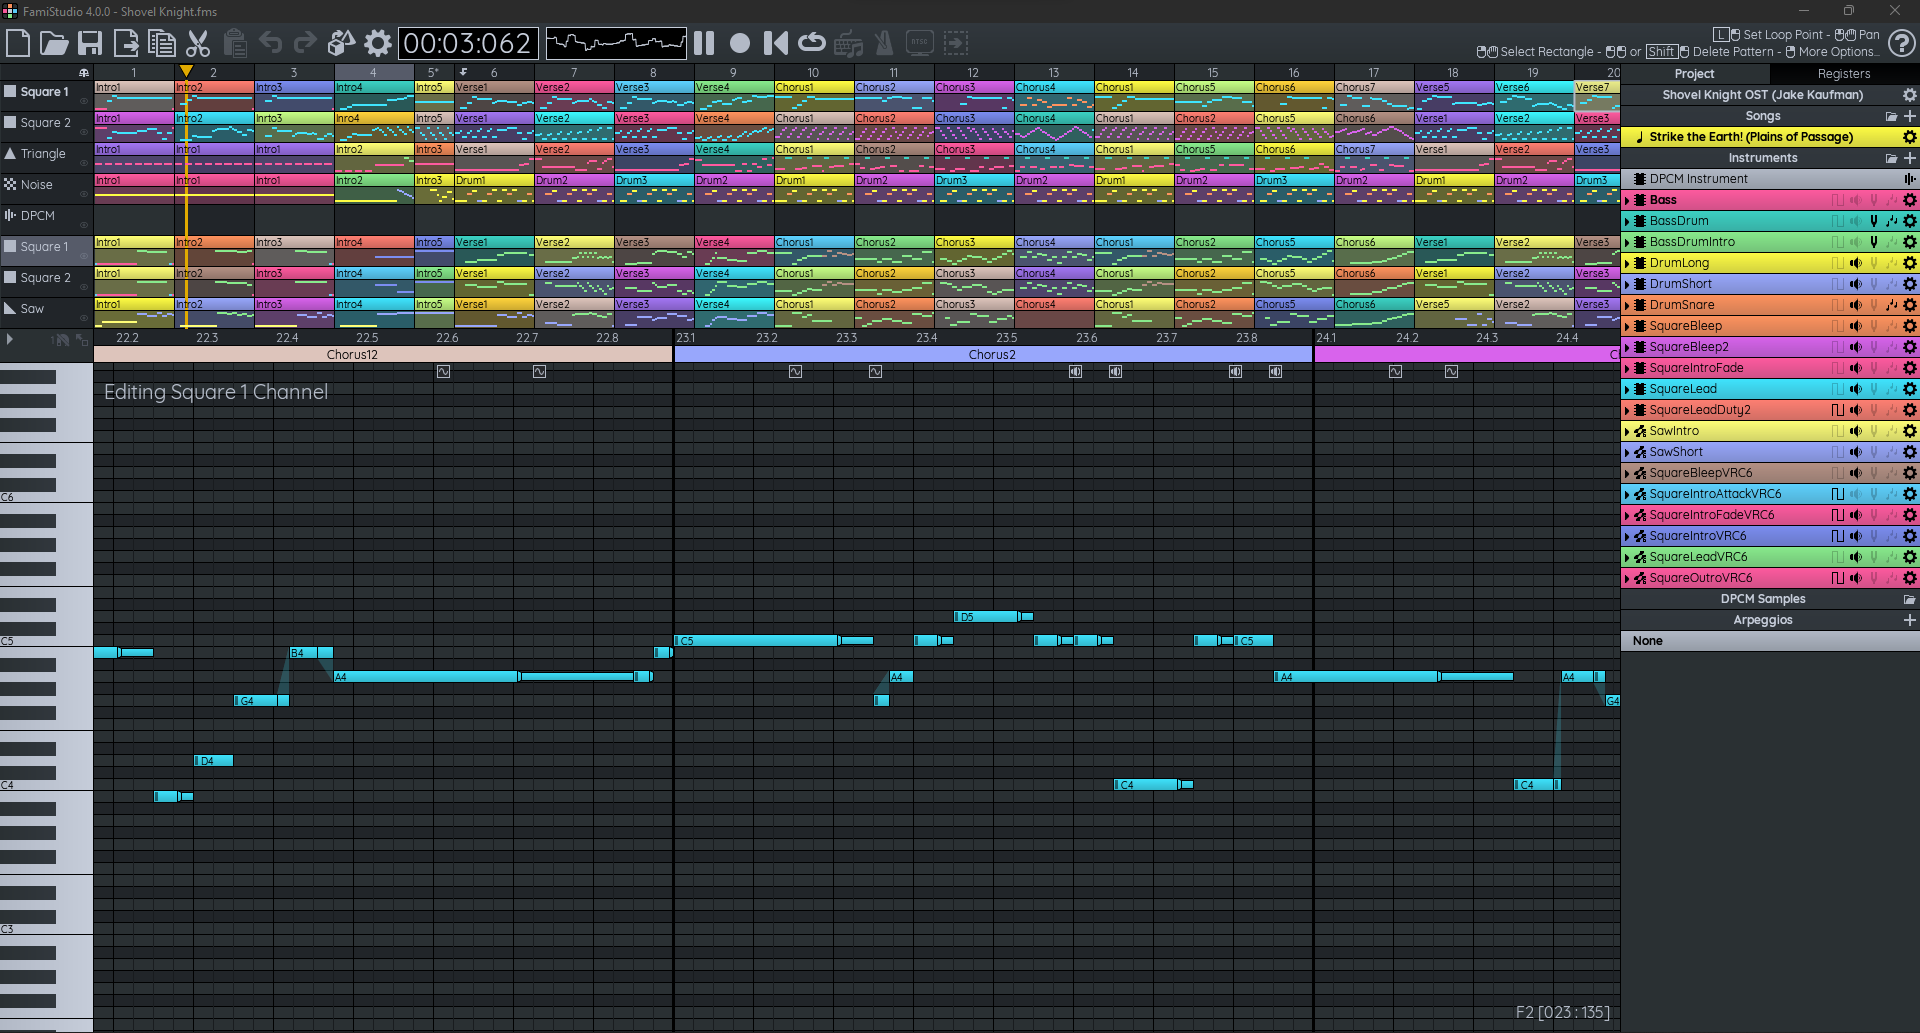The width and height of the screenshot is (1920, 1033).
Task: Select the first Square 2 channel
Action: (x=46, y=123)
